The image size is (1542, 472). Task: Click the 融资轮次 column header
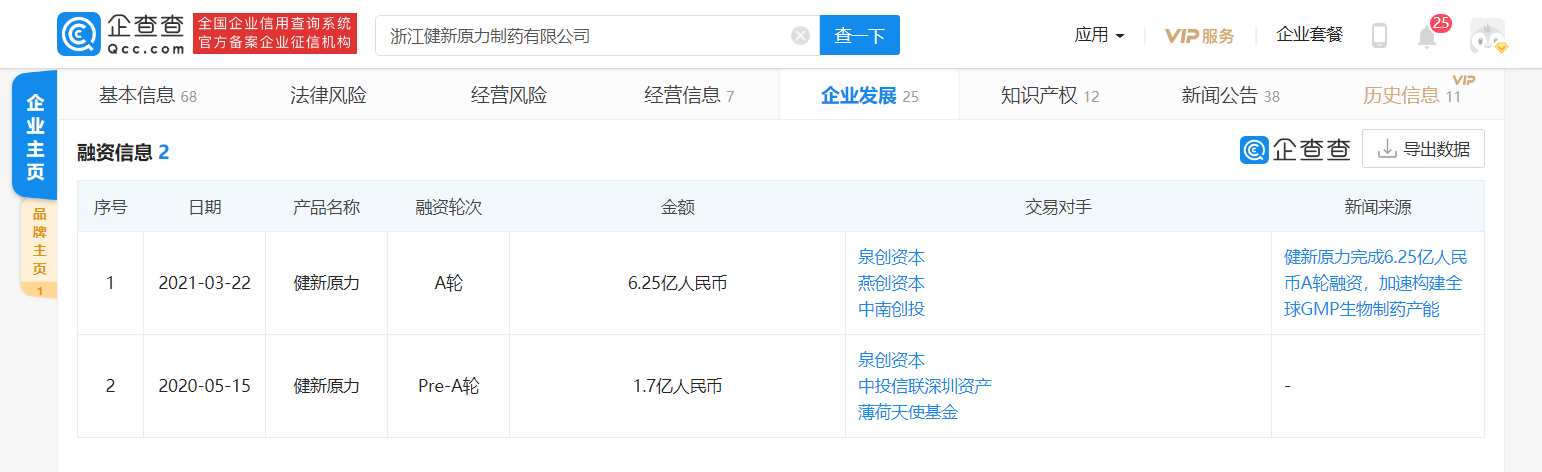pos(448,207)
